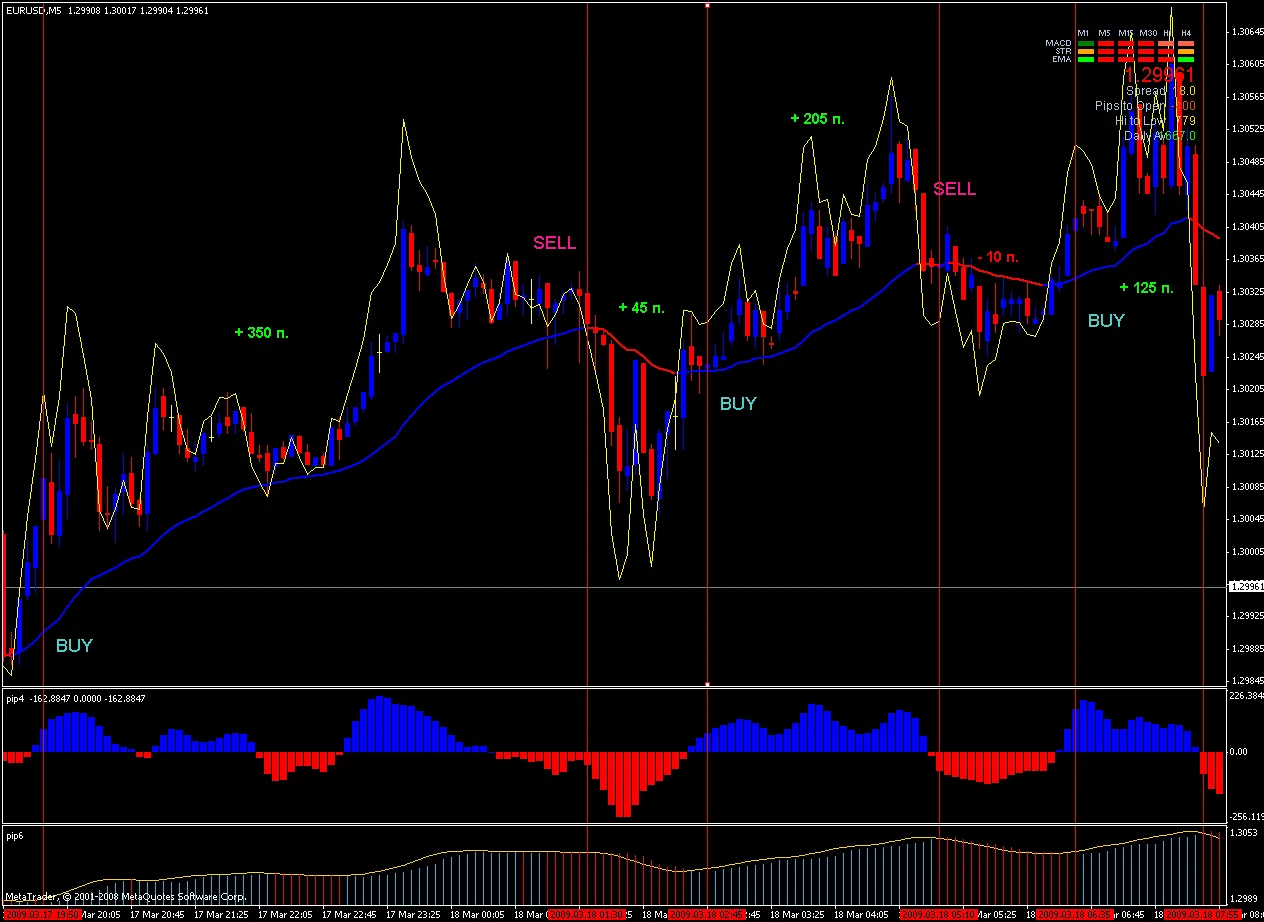Click the M5 MACD red signal bar
Screen dimensions: 1264x922
pyautogui.click(x=1106, y=44)
